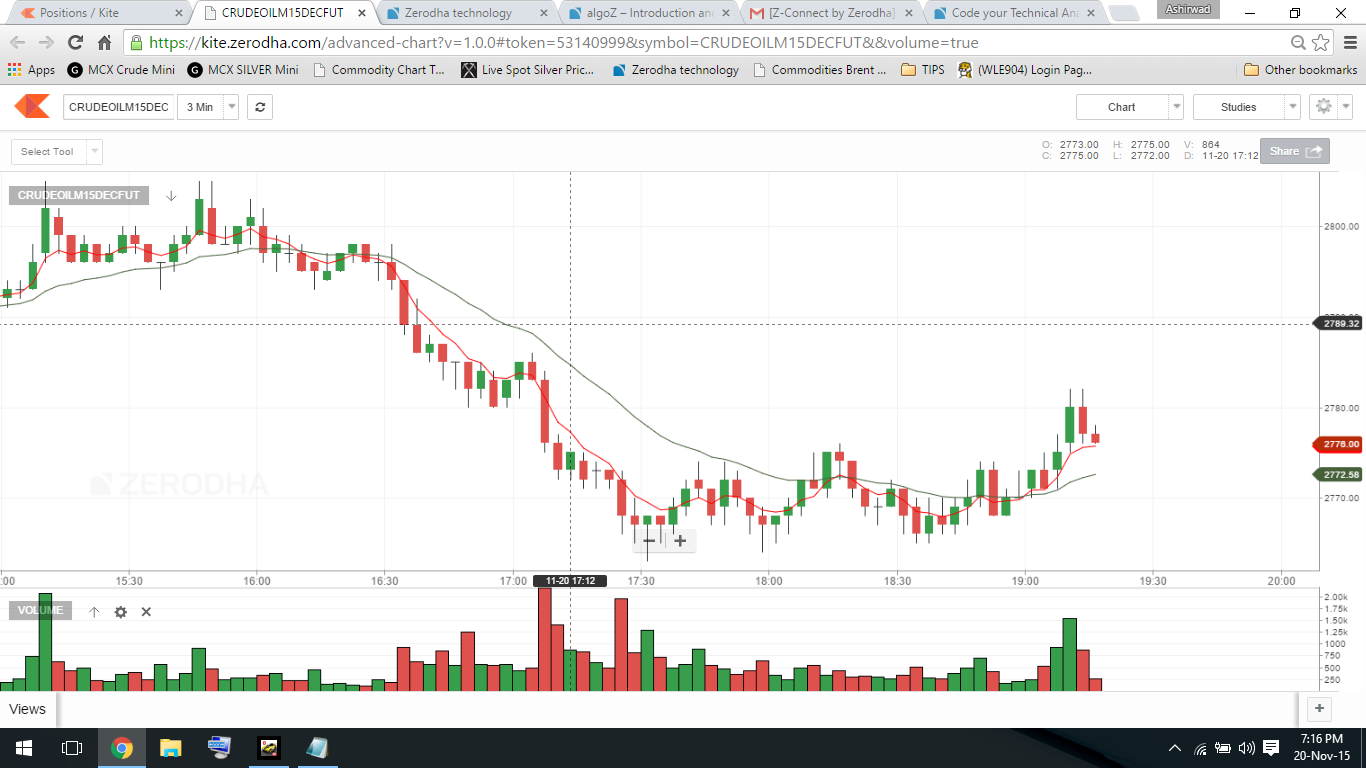
Task: Reload the page in Chrome
Action: [75, 42]
